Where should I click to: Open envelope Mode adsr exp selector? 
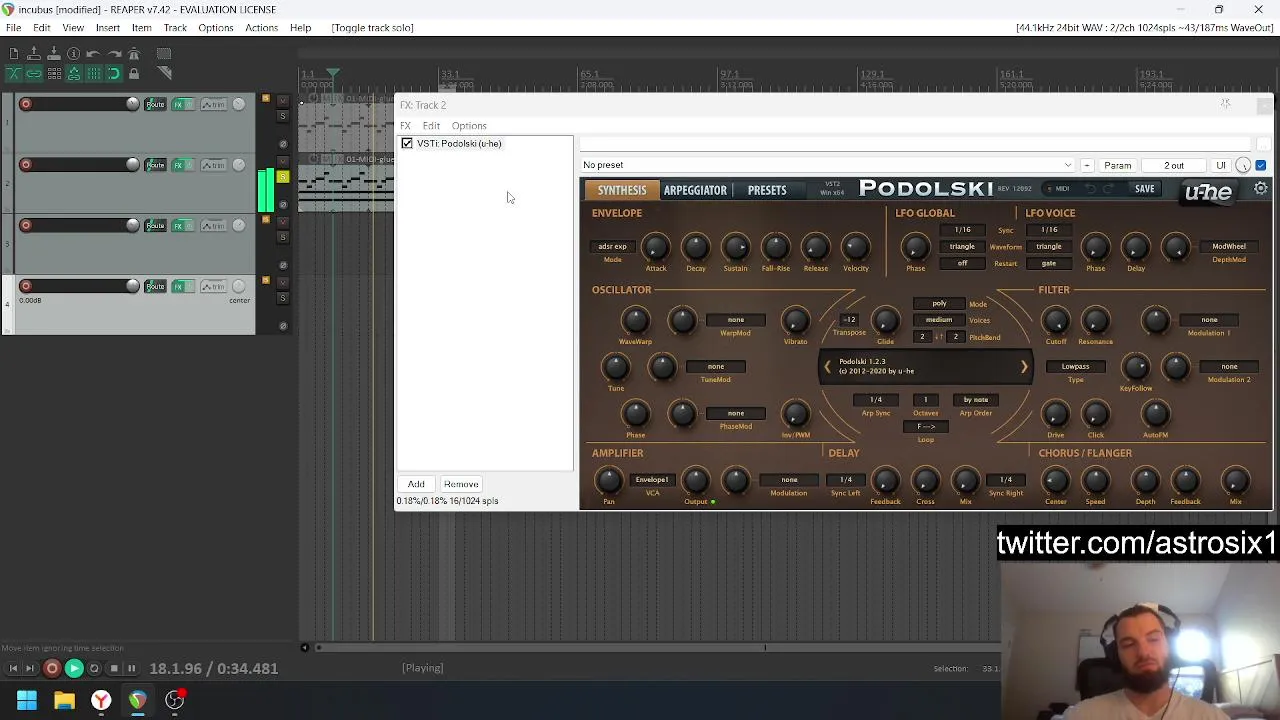click(612, 246)
